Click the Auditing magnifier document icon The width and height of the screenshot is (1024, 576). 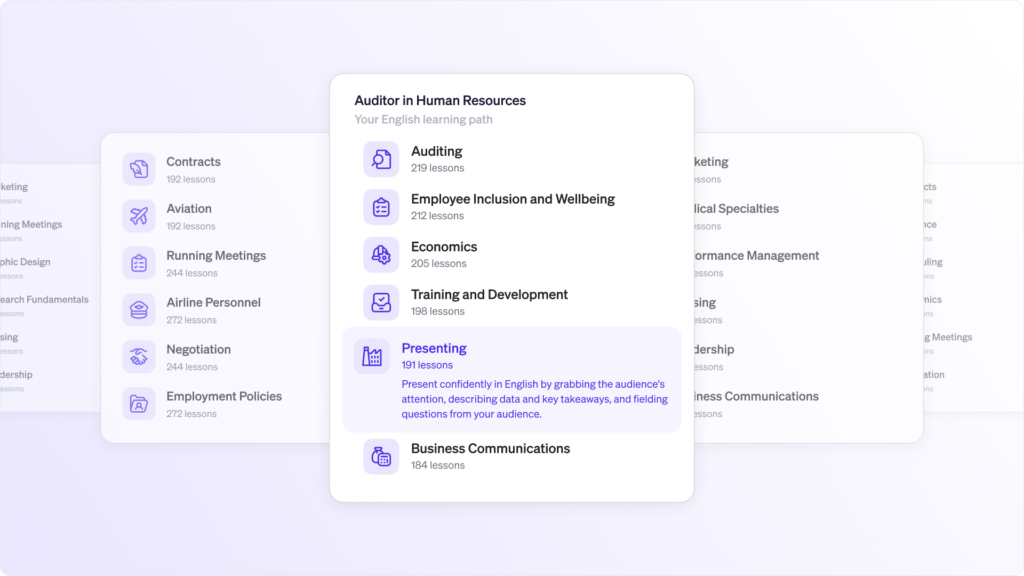coord(381,159)
